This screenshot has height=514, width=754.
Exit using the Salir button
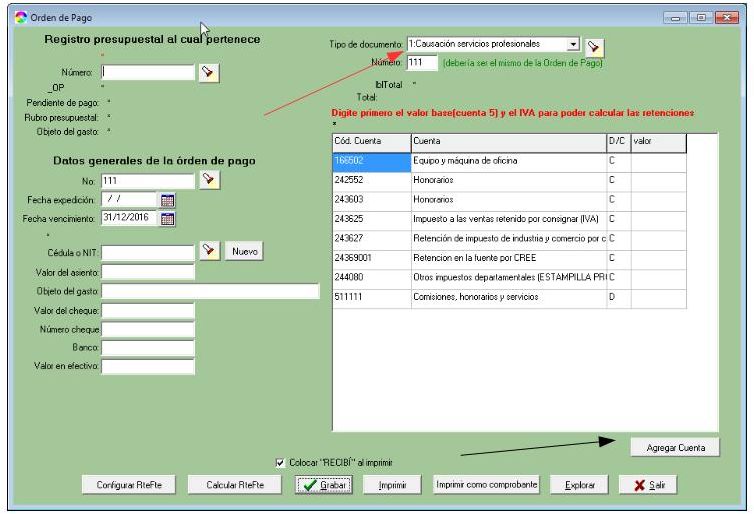click(x=648, y=485)
